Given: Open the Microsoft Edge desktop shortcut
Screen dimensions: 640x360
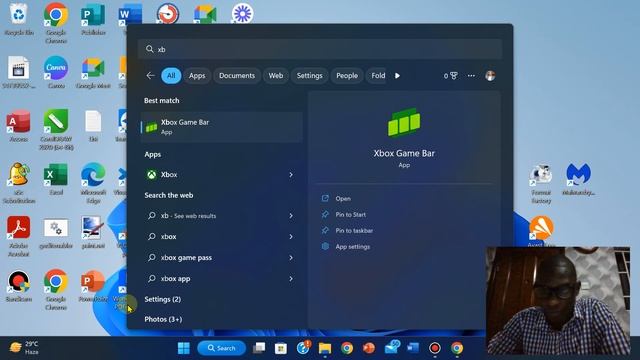Looking at the screenshot, I should (x=93, y=182).
